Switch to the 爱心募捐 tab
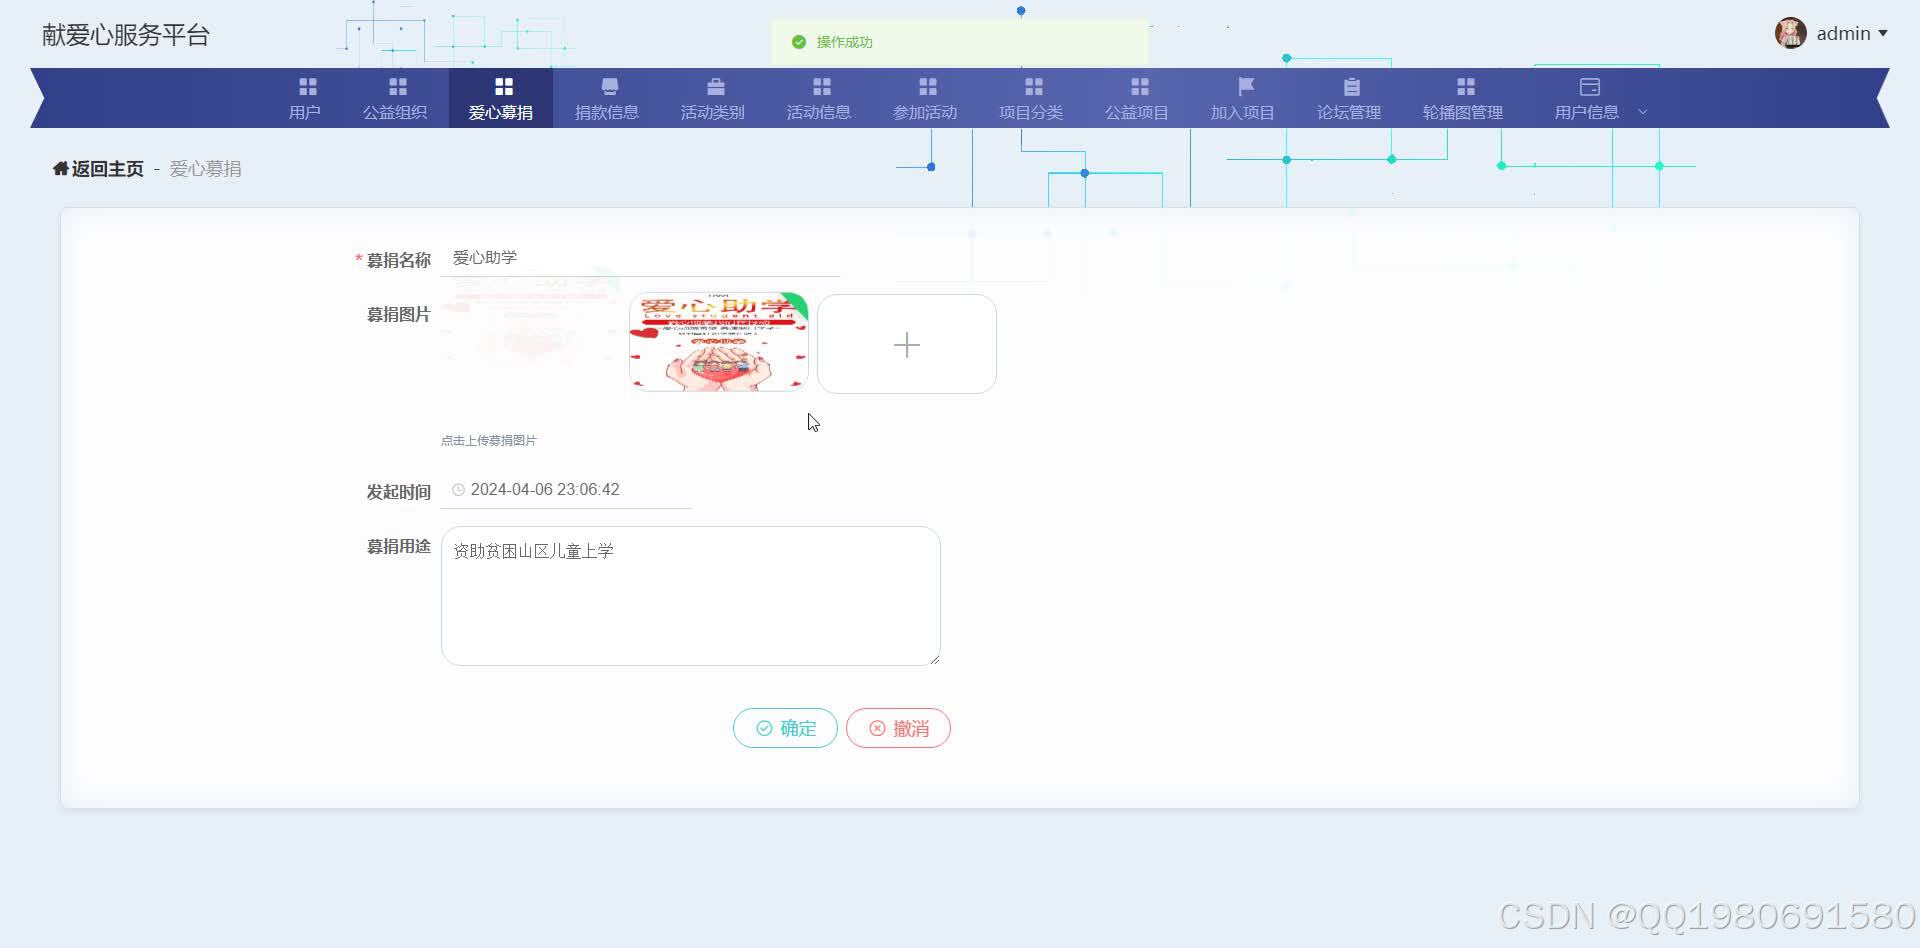The height and width of the screenshot is (948, 1920). 502,97
